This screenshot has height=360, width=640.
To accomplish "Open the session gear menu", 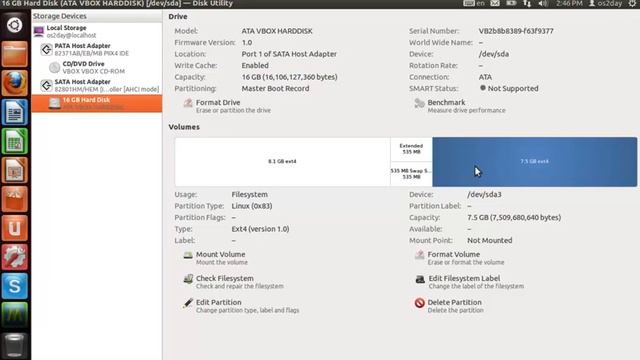I will [x=633, y=4].
